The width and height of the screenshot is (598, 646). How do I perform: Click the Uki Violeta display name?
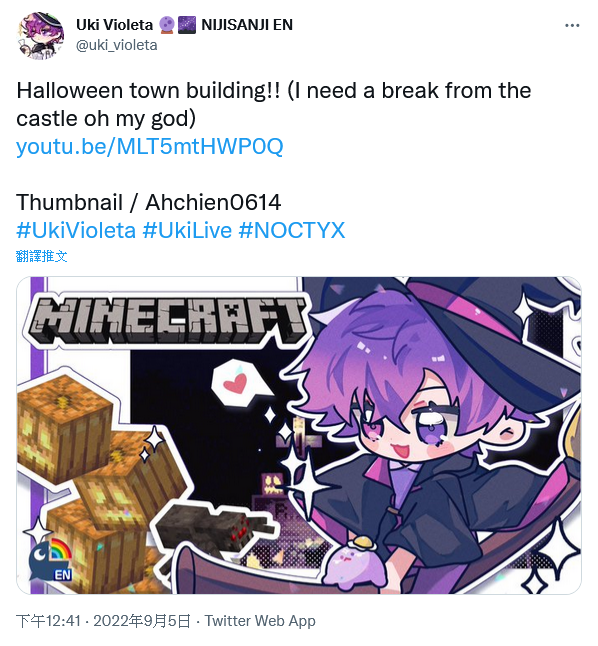coord(114,25)
